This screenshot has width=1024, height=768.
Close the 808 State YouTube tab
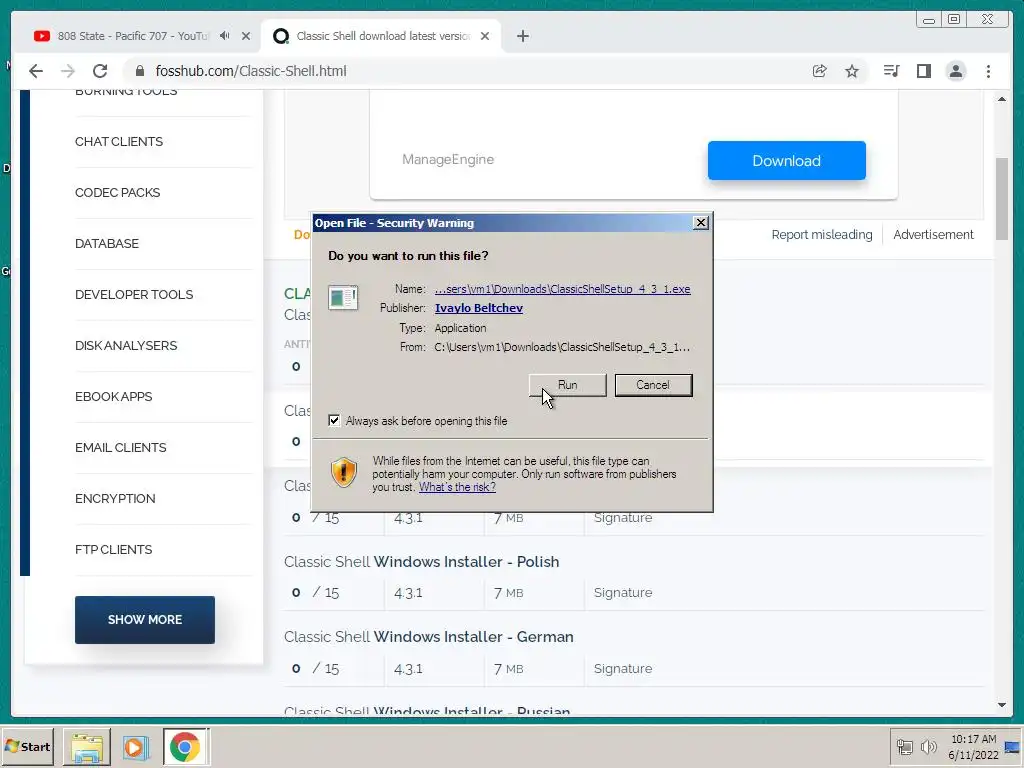coord(246,36)
